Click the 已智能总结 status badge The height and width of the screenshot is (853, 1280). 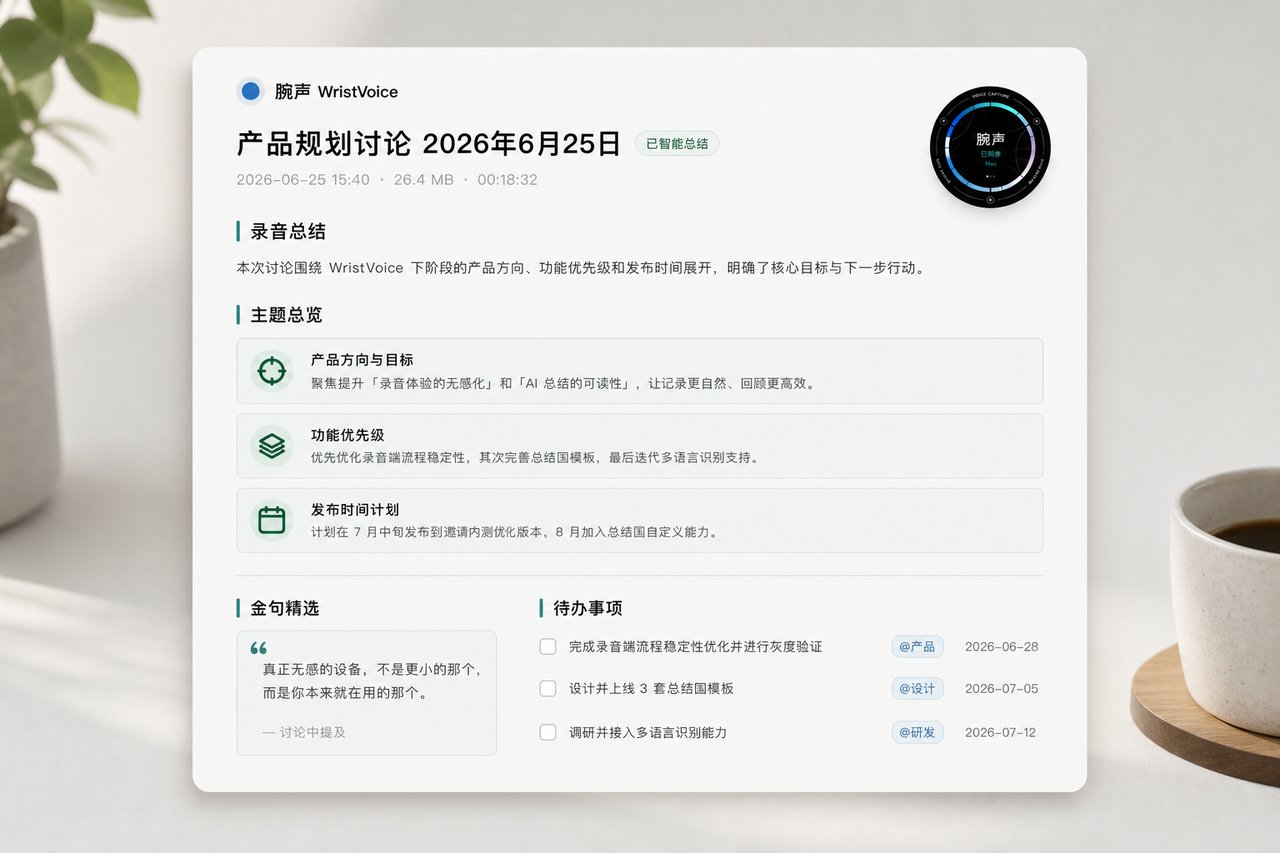tap(677, 143)
